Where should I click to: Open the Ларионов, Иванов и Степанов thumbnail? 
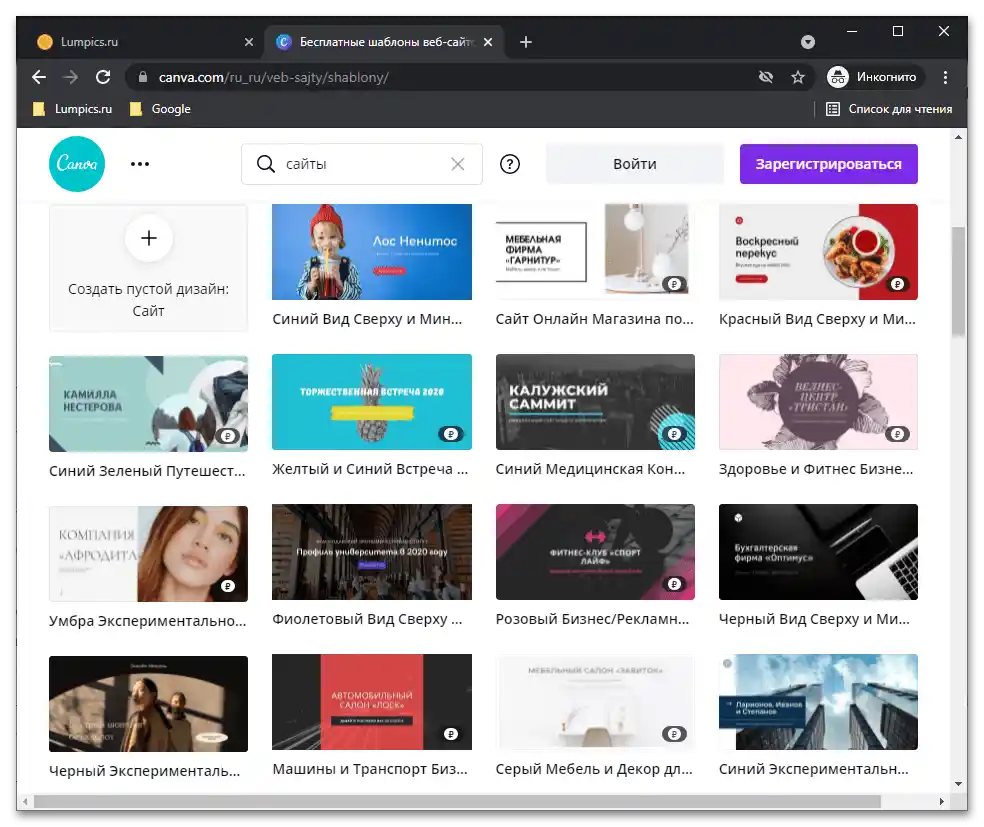click(x=818, y=702)
